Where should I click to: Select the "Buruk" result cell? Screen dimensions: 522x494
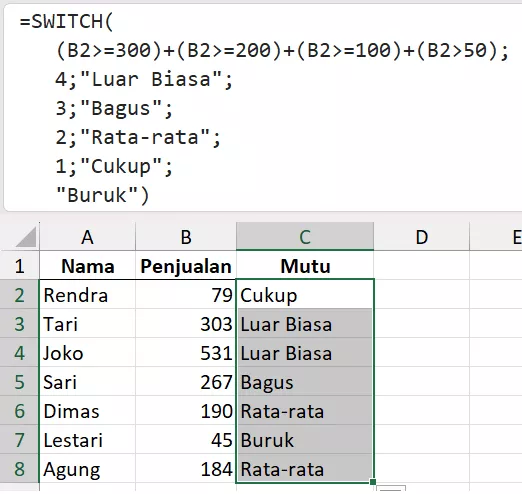point(305,440)
